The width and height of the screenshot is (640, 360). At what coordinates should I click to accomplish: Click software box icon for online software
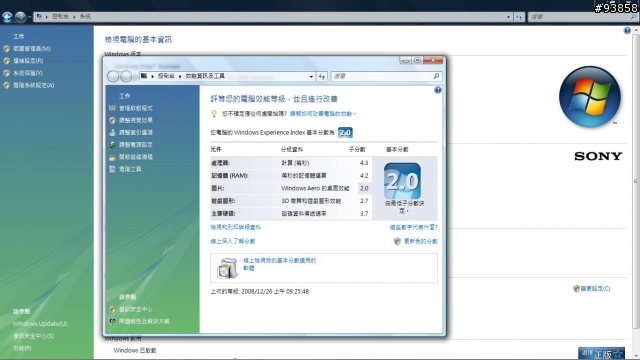coord(227,268)
